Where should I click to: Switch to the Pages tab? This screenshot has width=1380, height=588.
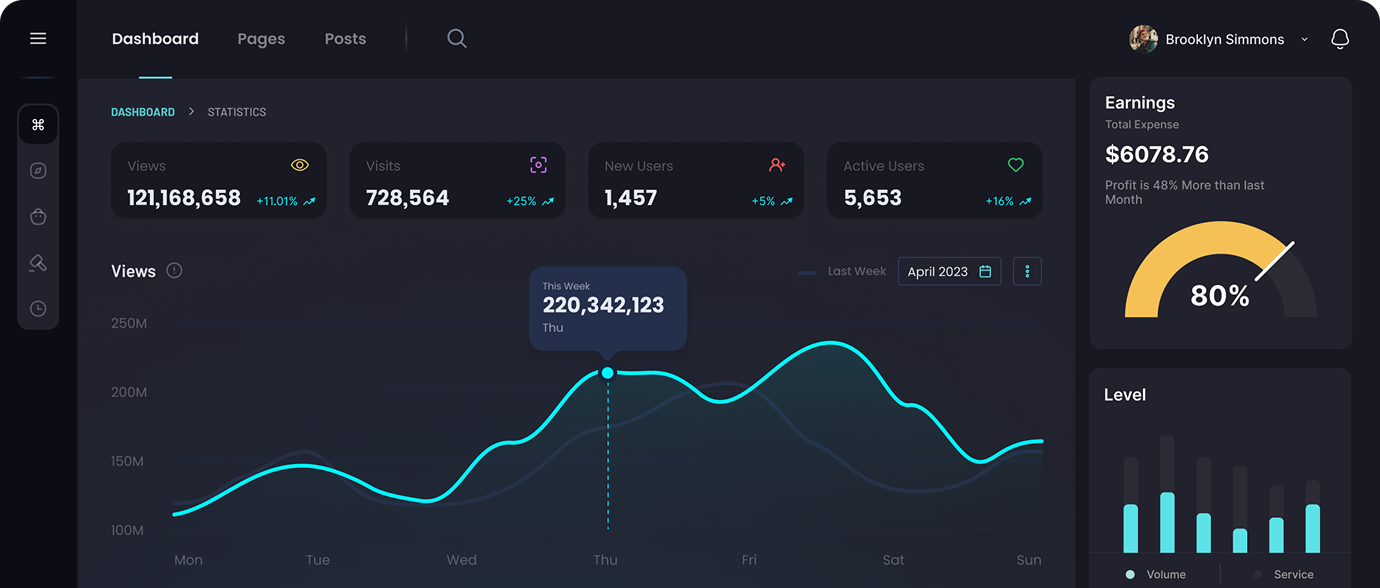coord(261,39)
